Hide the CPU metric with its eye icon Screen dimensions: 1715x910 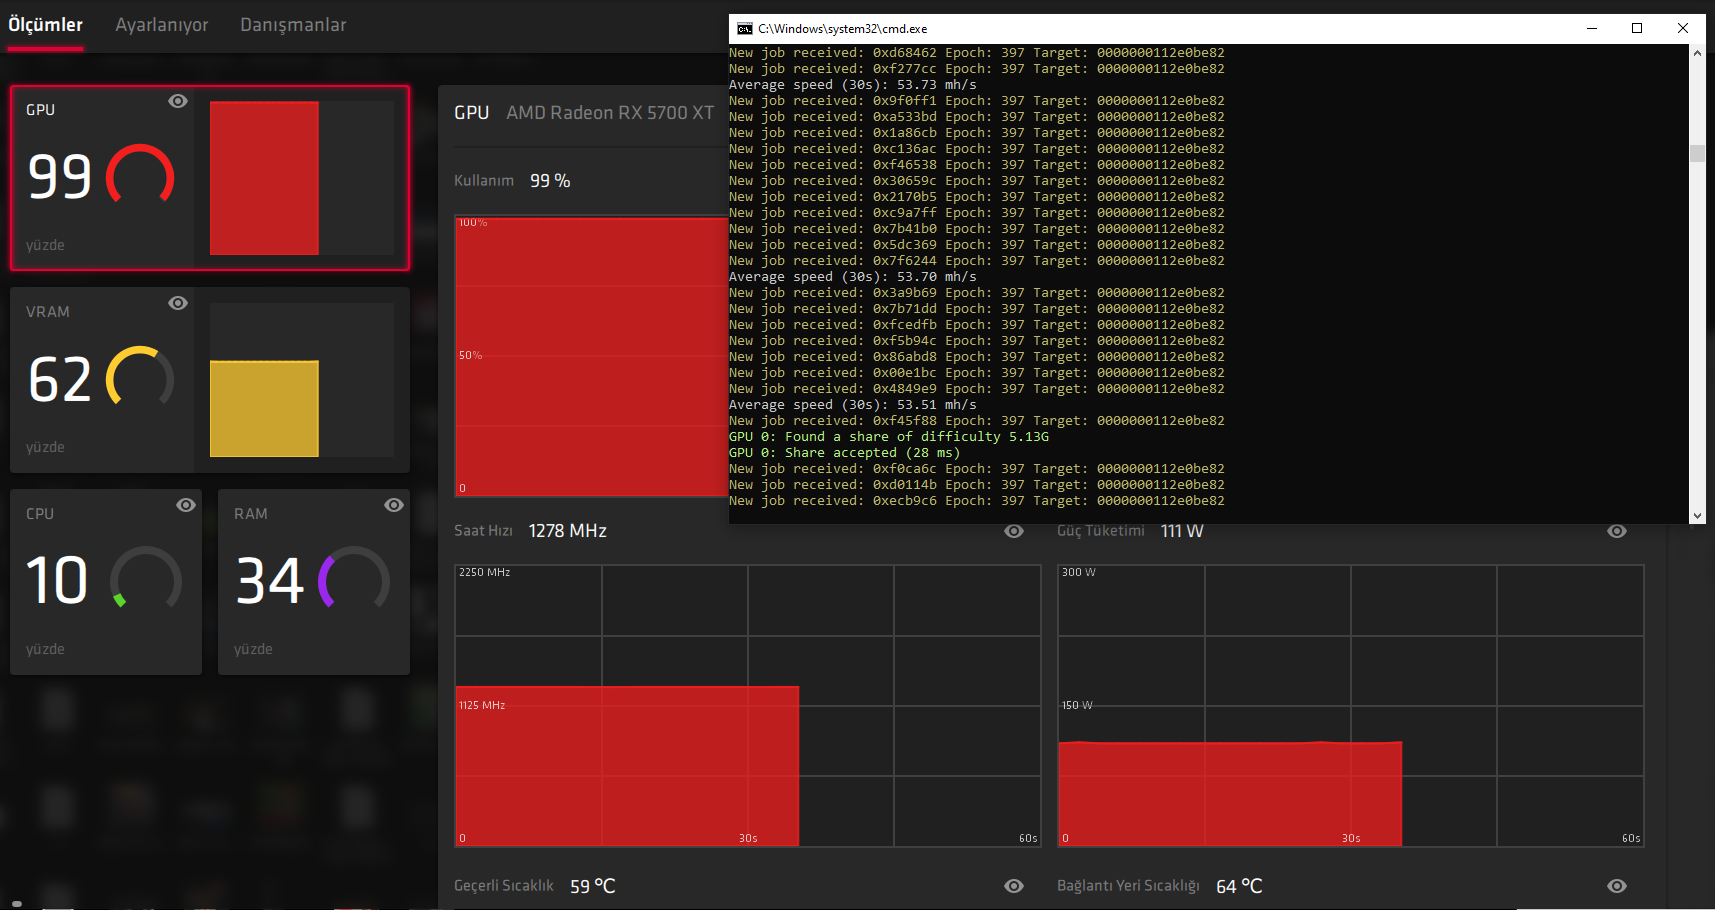coord(186,505)
